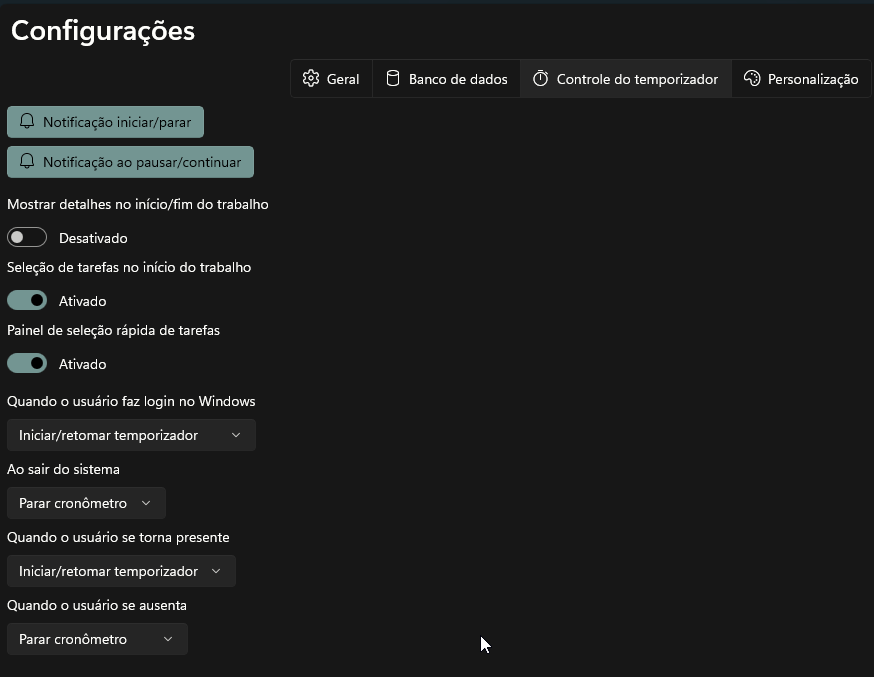Viewport: 874px width, 677px height.
Task: Click the chevron under Quando o usuário se ausenta
Action: pos(168,639)
